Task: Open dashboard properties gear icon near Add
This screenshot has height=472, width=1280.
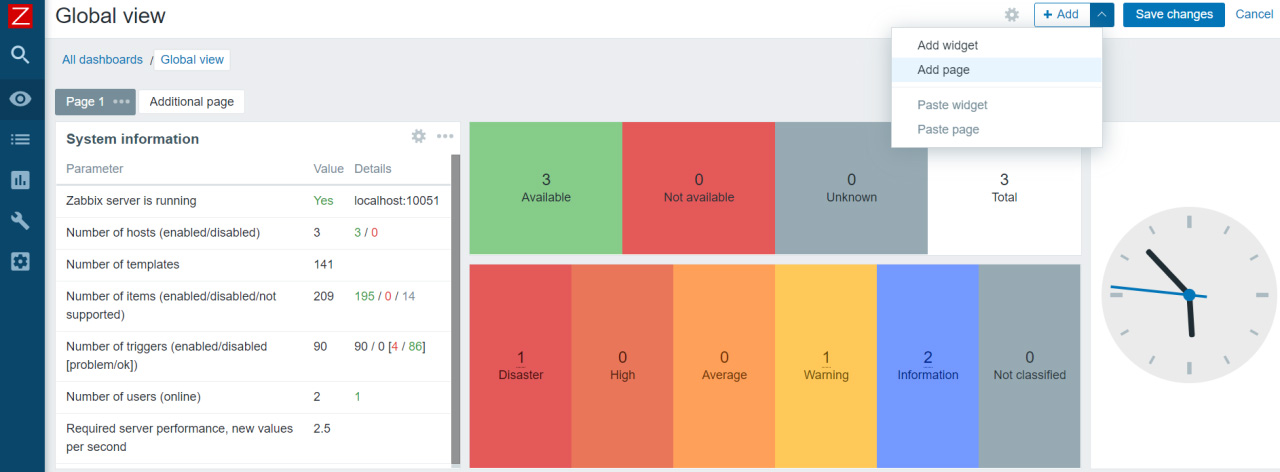Action: tap(1012, 15)
